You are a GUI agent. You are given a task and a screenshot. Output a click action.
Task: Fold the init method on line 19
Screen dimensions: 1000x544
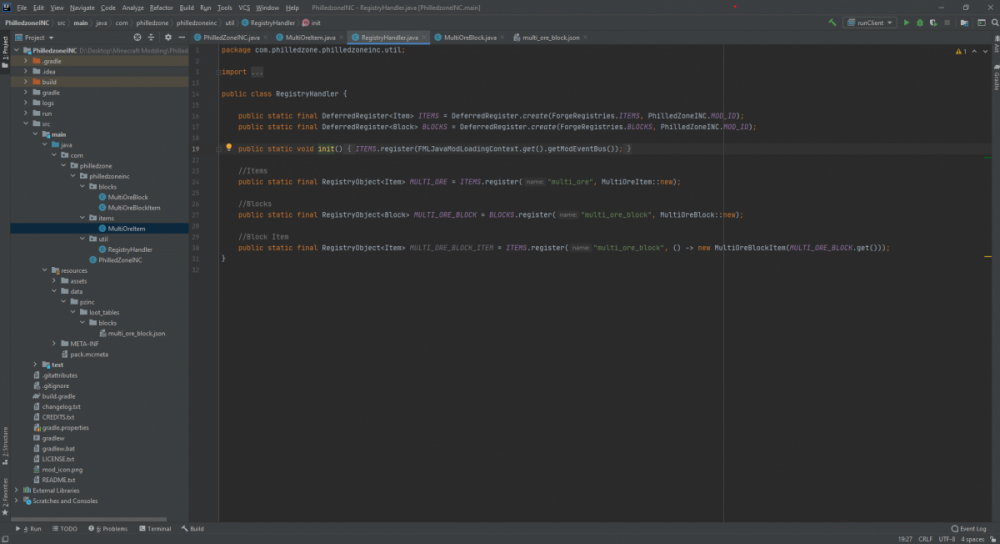tap(218, 149)
